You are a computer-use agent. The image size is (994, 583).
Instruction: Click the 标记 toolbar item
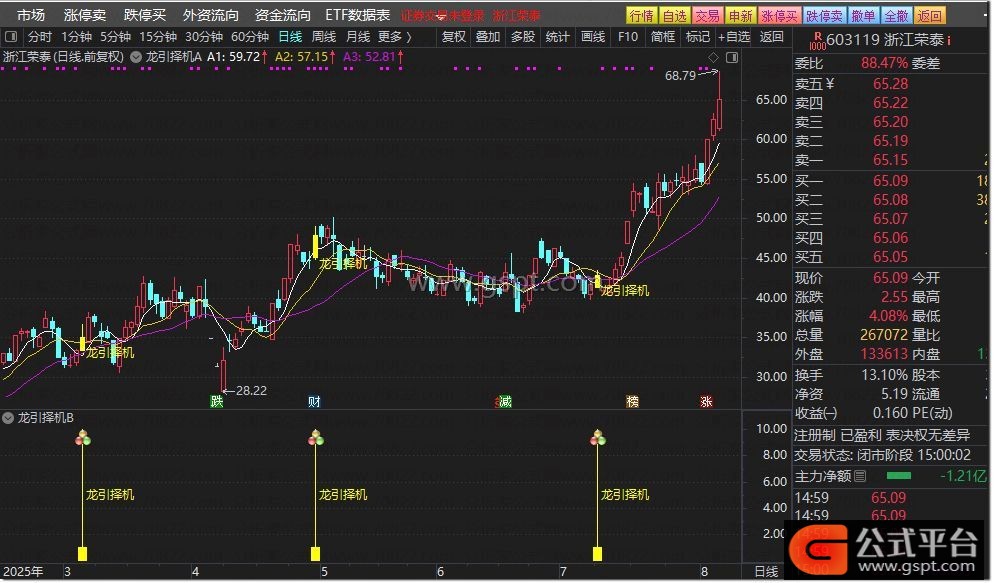pos(698,37)
